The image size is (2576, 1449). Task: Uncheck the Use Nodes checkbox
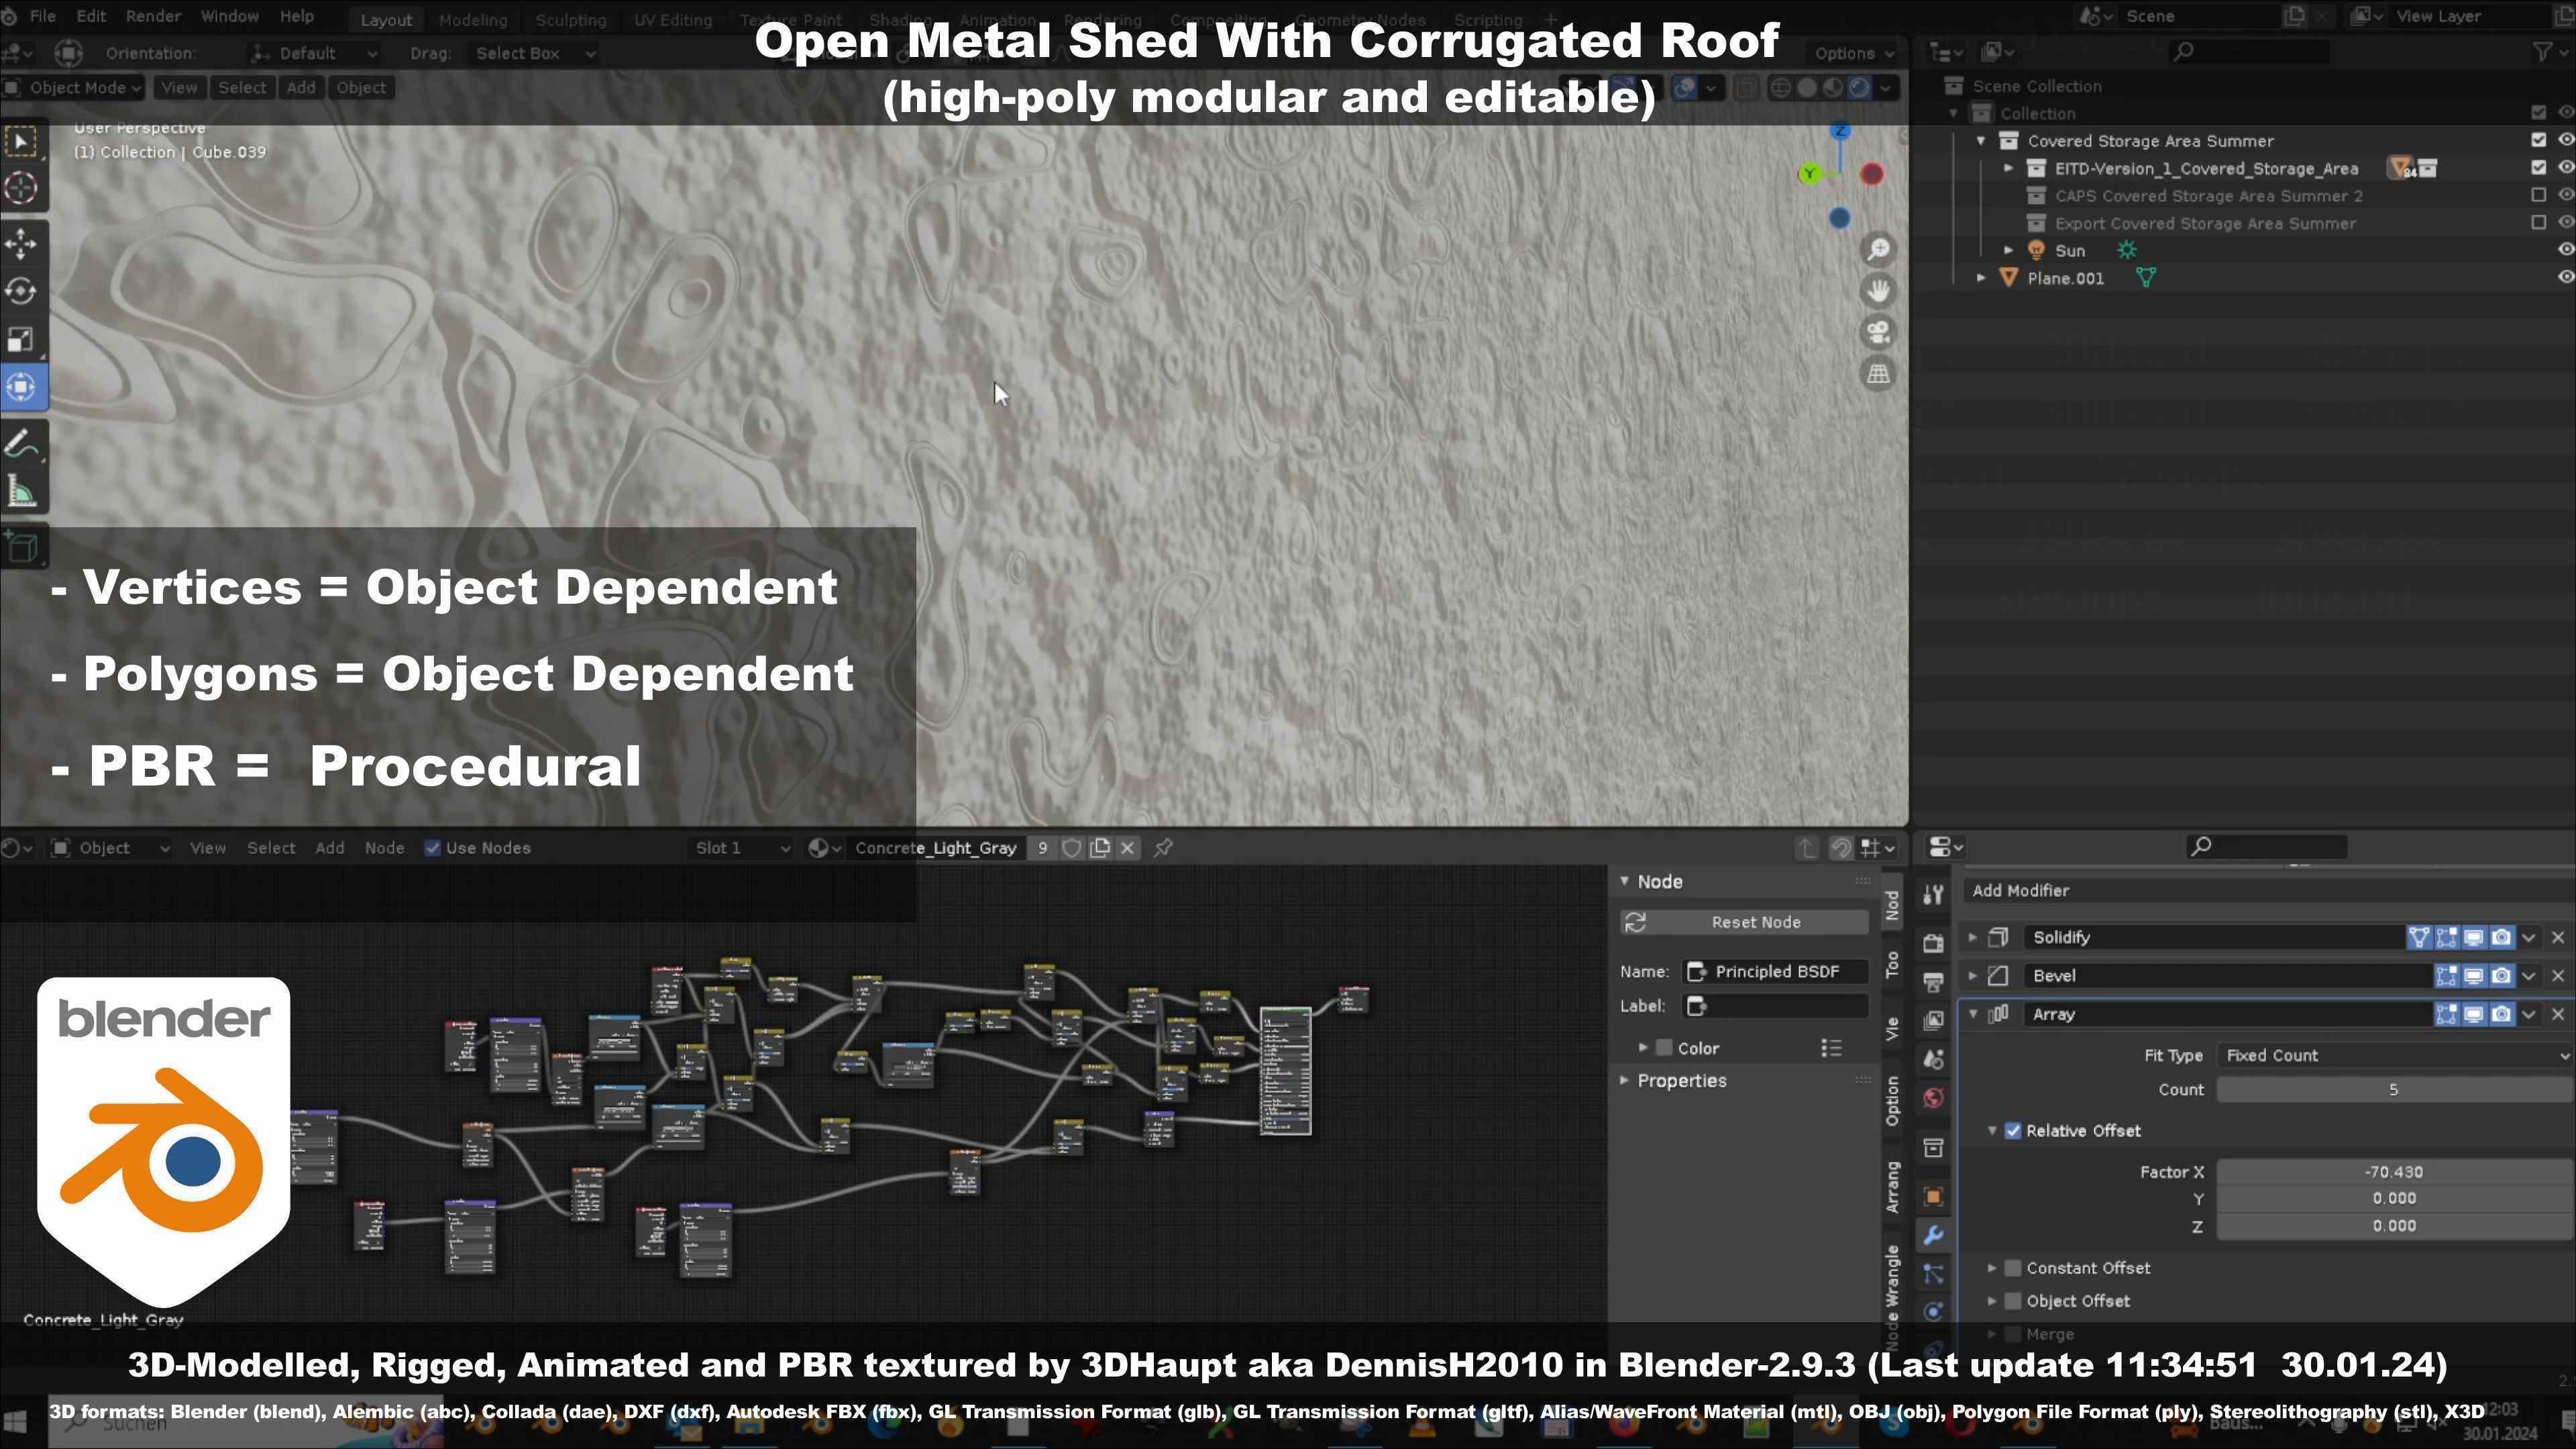[433, 848]
